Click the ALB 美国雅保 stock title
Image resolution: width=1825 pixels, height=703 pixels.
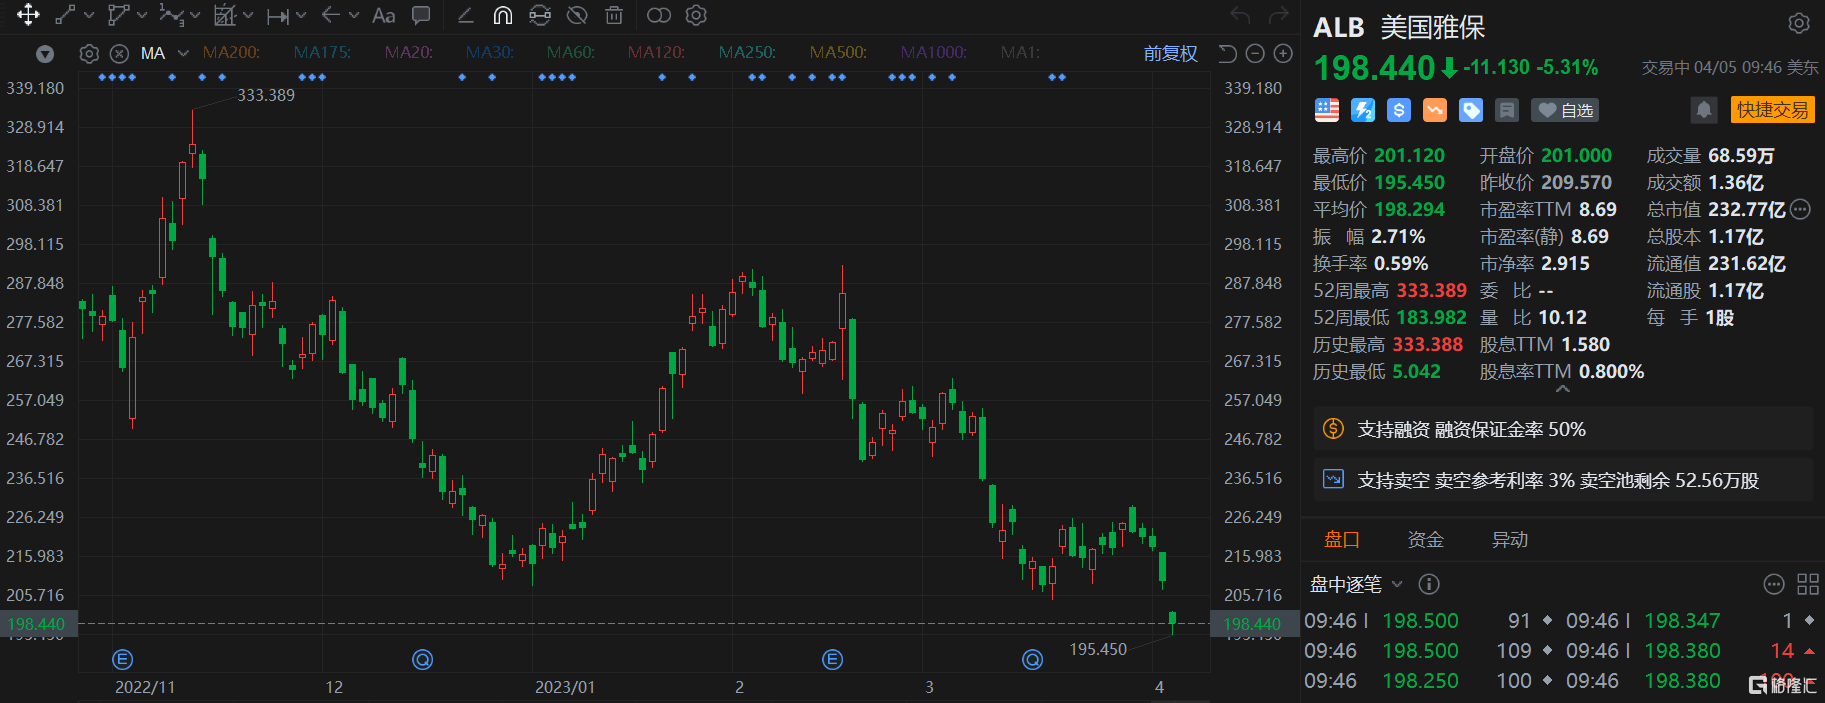[x=1399, y=27]
